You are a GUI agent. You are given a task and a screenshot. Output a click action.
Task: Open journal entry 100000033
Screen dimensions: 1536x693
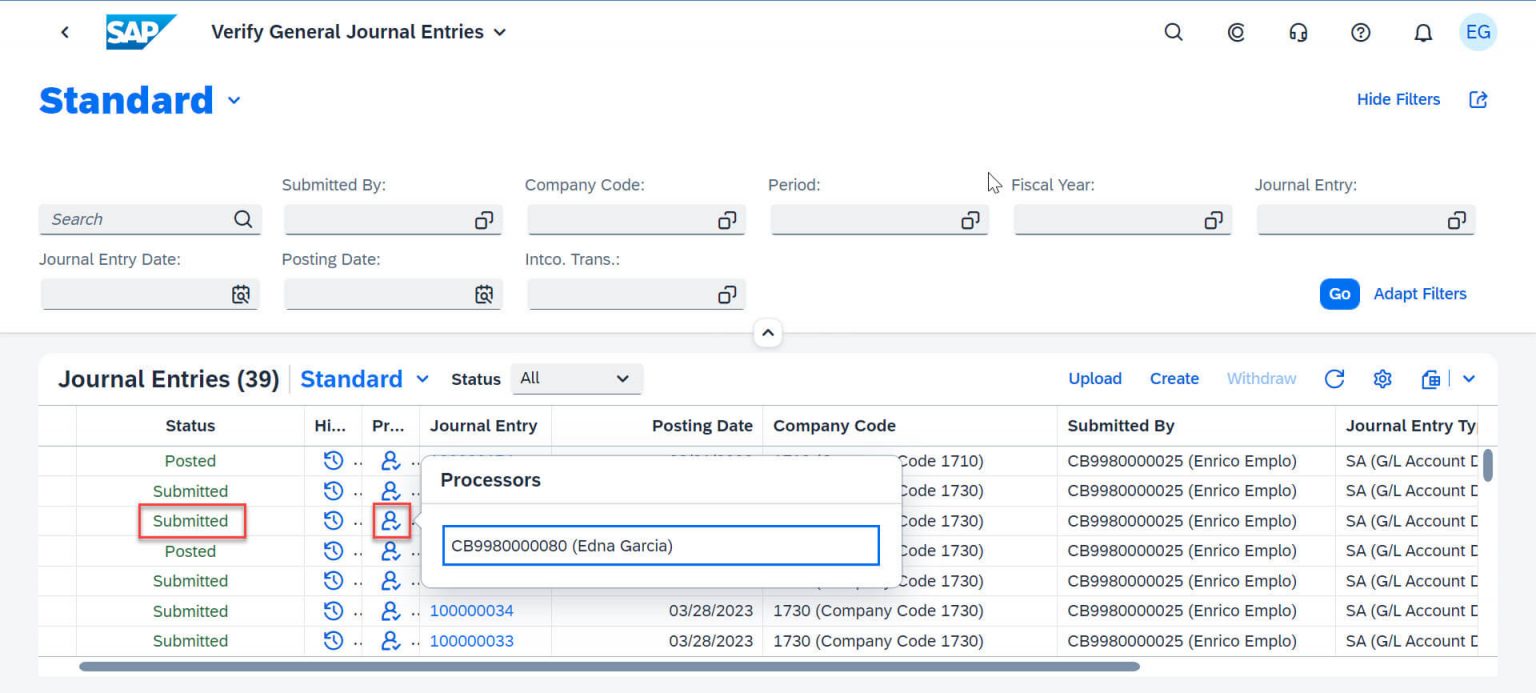[x=471, y=640]
